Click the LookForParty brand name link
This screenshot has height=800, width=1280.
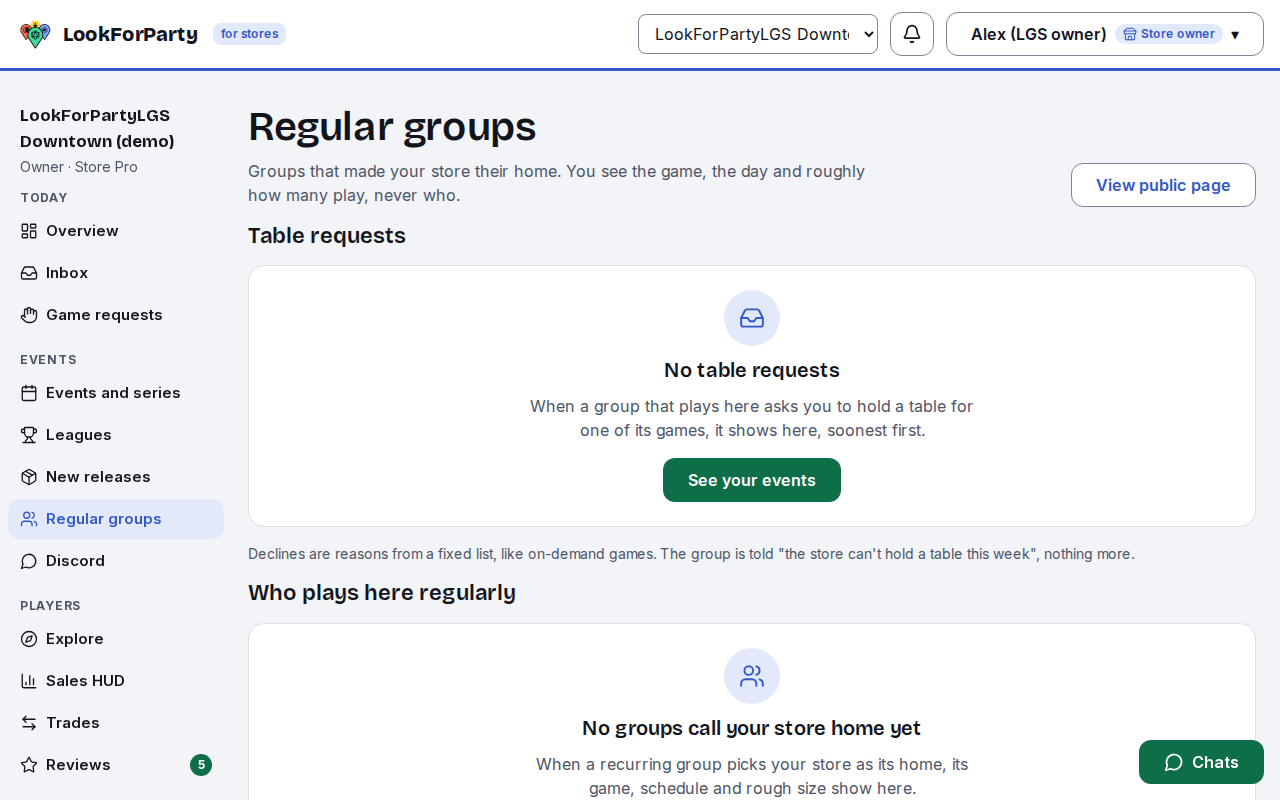(x=130, y=34)
